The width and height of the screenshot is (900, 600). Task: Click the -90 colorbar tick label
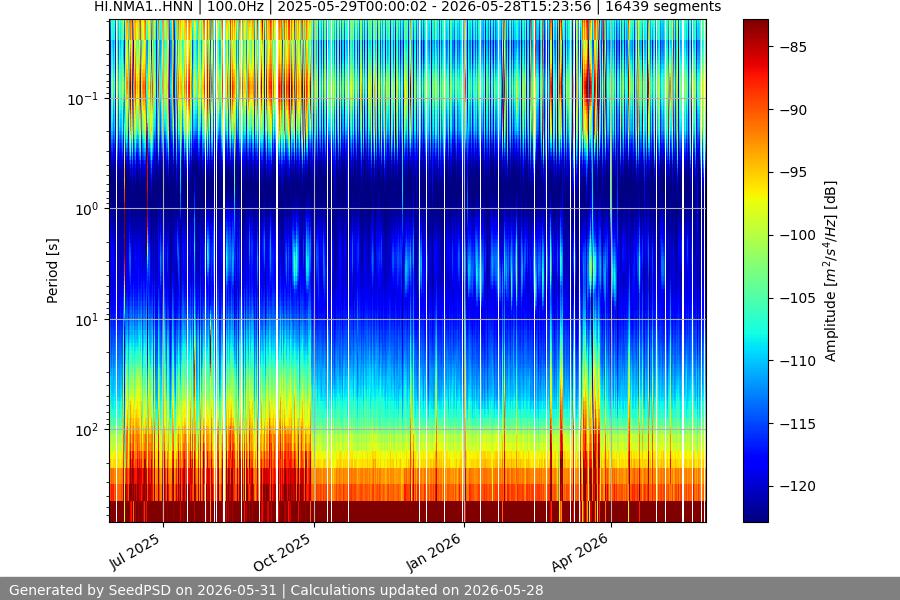tap(793, 110)
